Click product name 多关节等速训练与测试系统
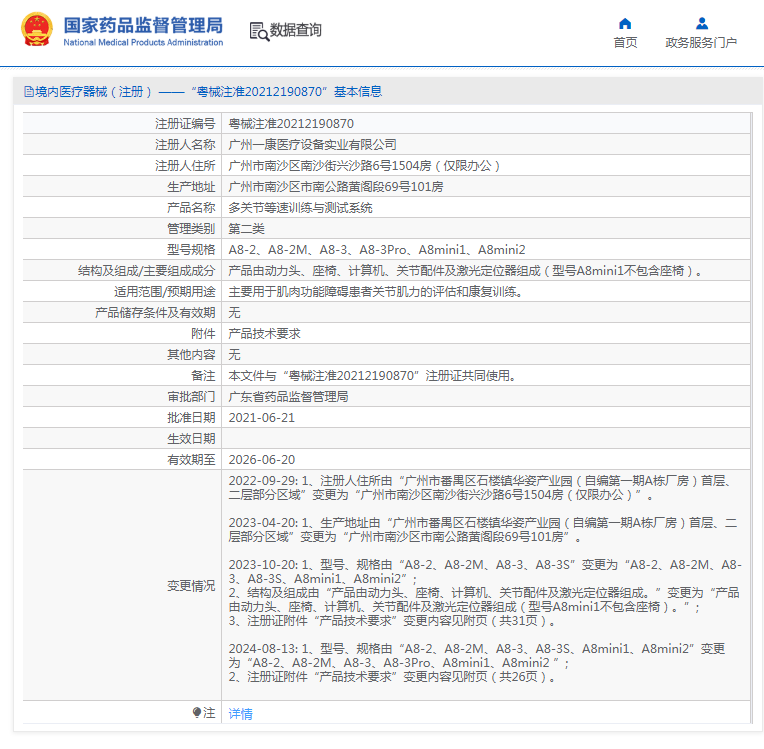The image size is (764, 749). click(300, 208)
